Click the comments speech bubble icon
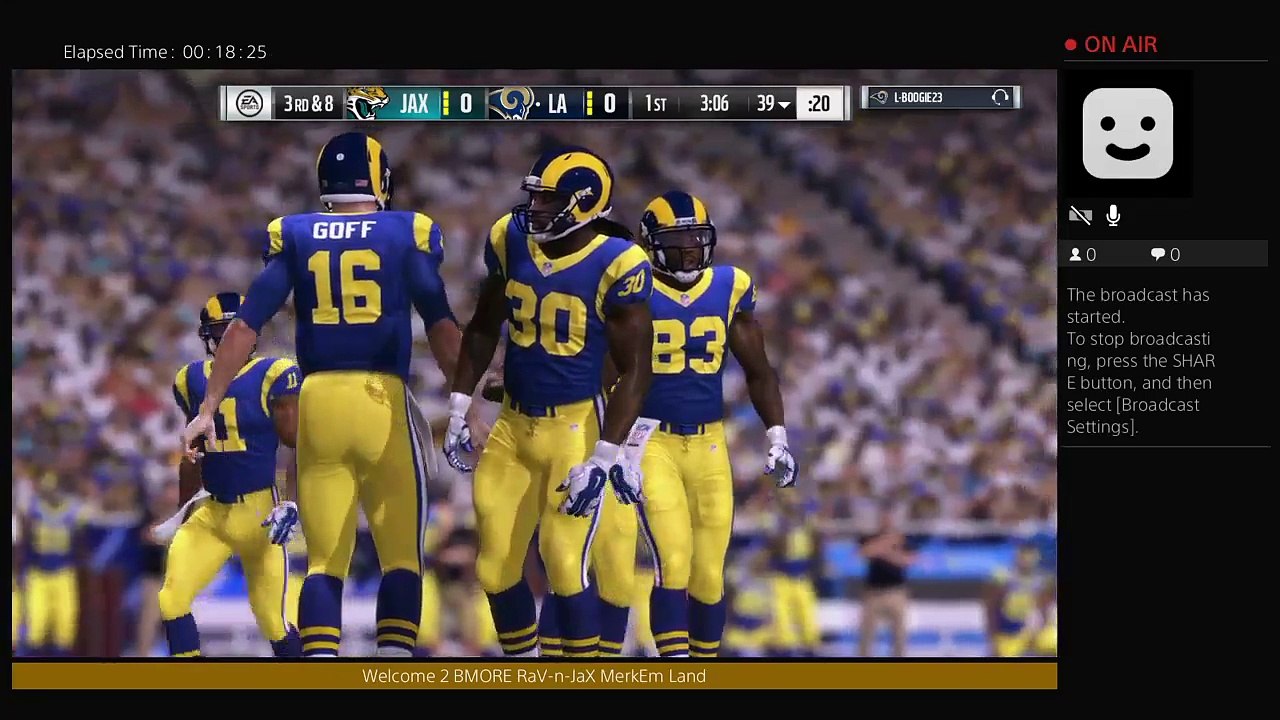The width and height of the screenshot is (1280, 720). click(x=1158, y=255)
